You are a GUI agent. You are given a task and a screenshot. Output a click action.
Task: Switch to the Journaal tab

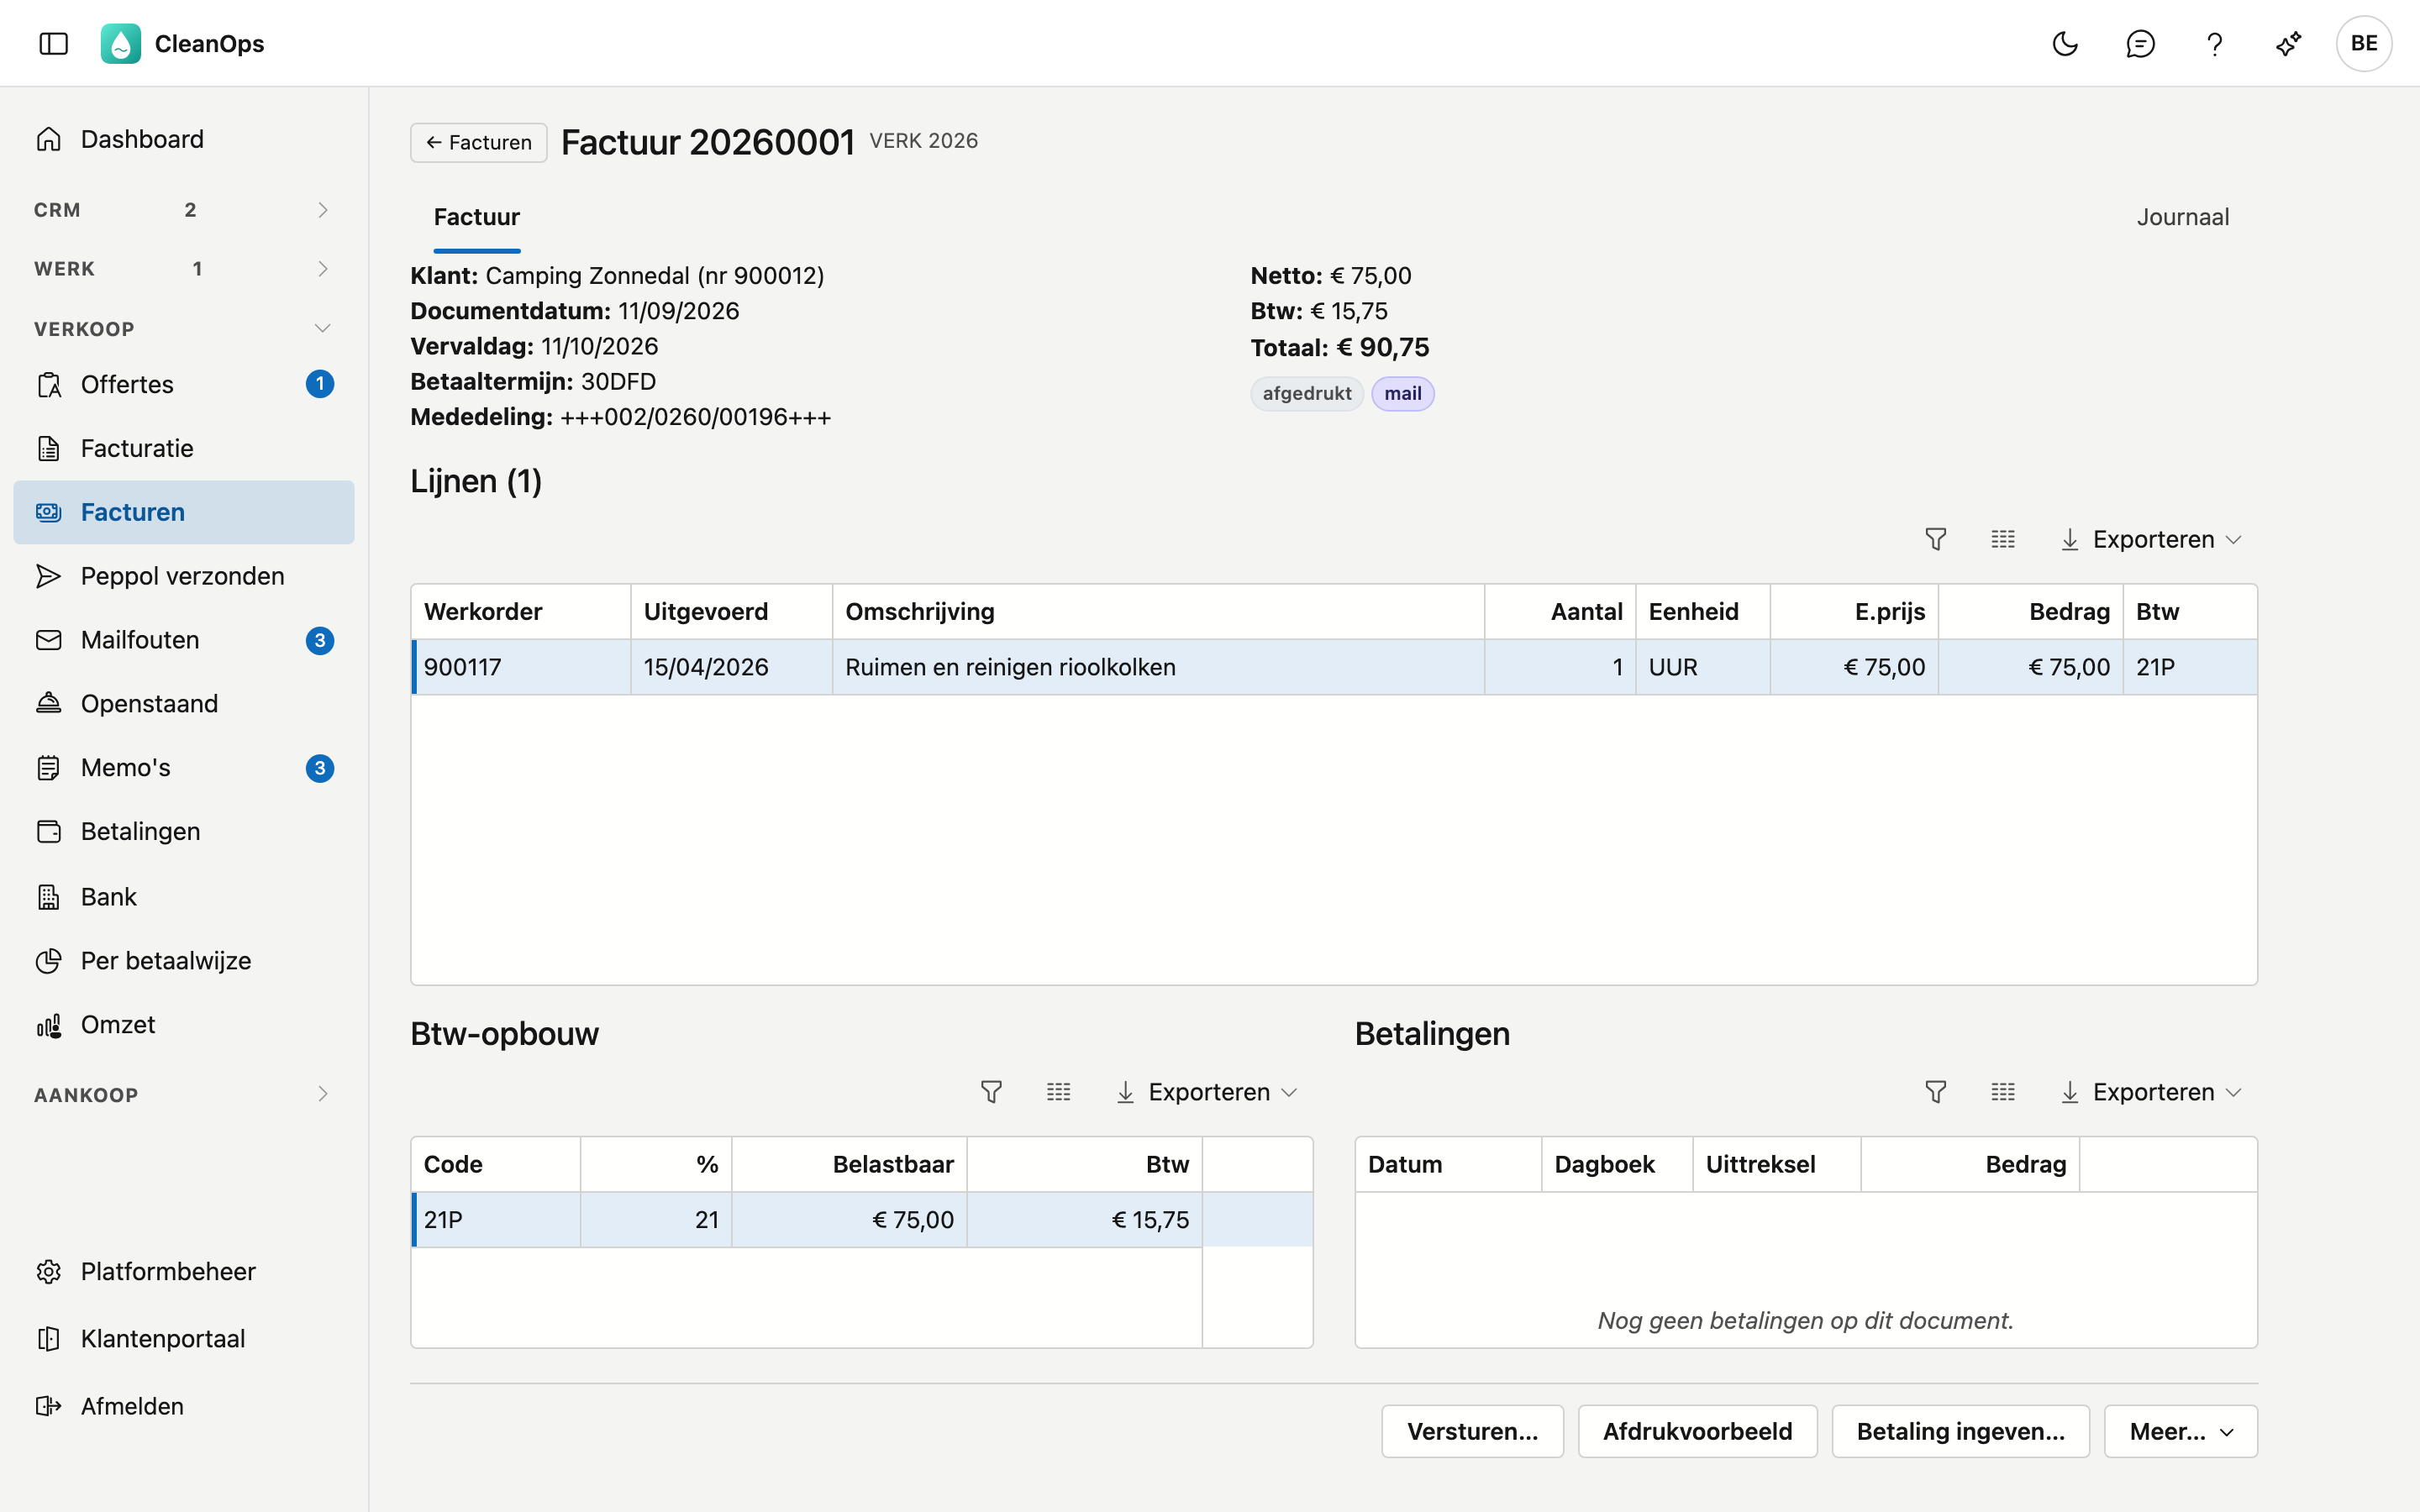coord(2183,217)
